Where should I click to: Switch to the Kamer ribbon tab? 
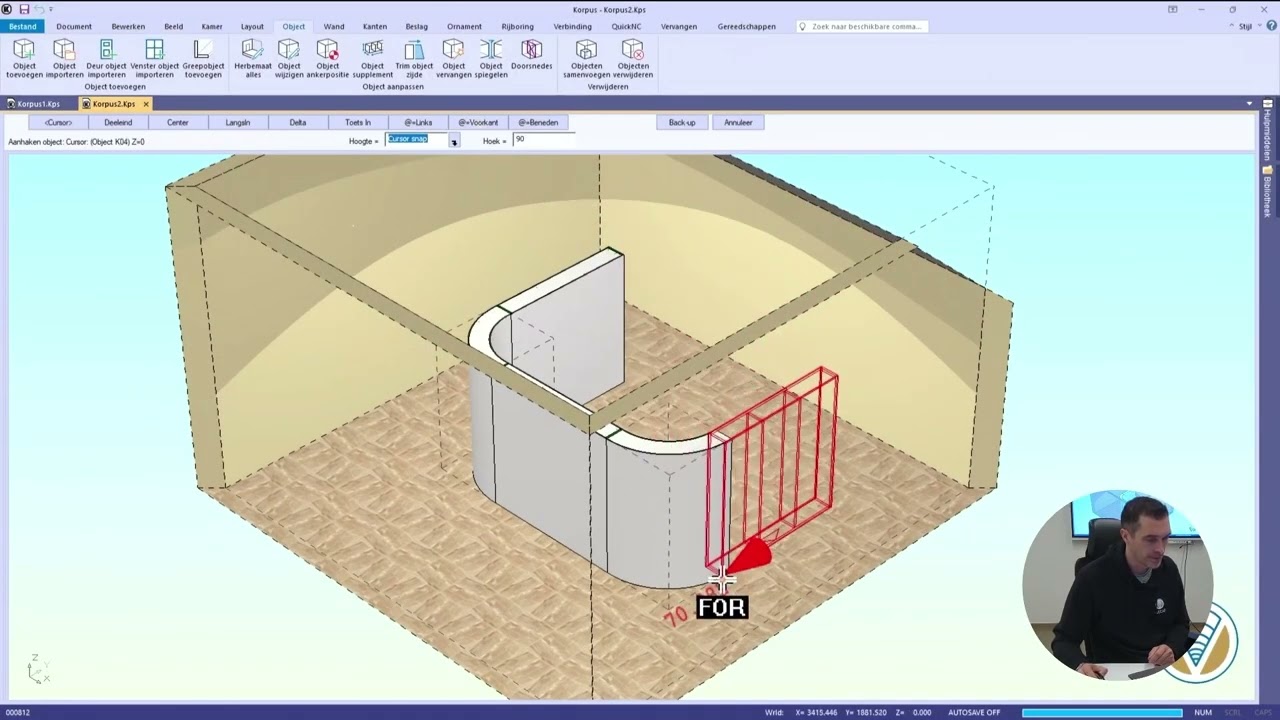pyautogui.click(x=212, y=26)
